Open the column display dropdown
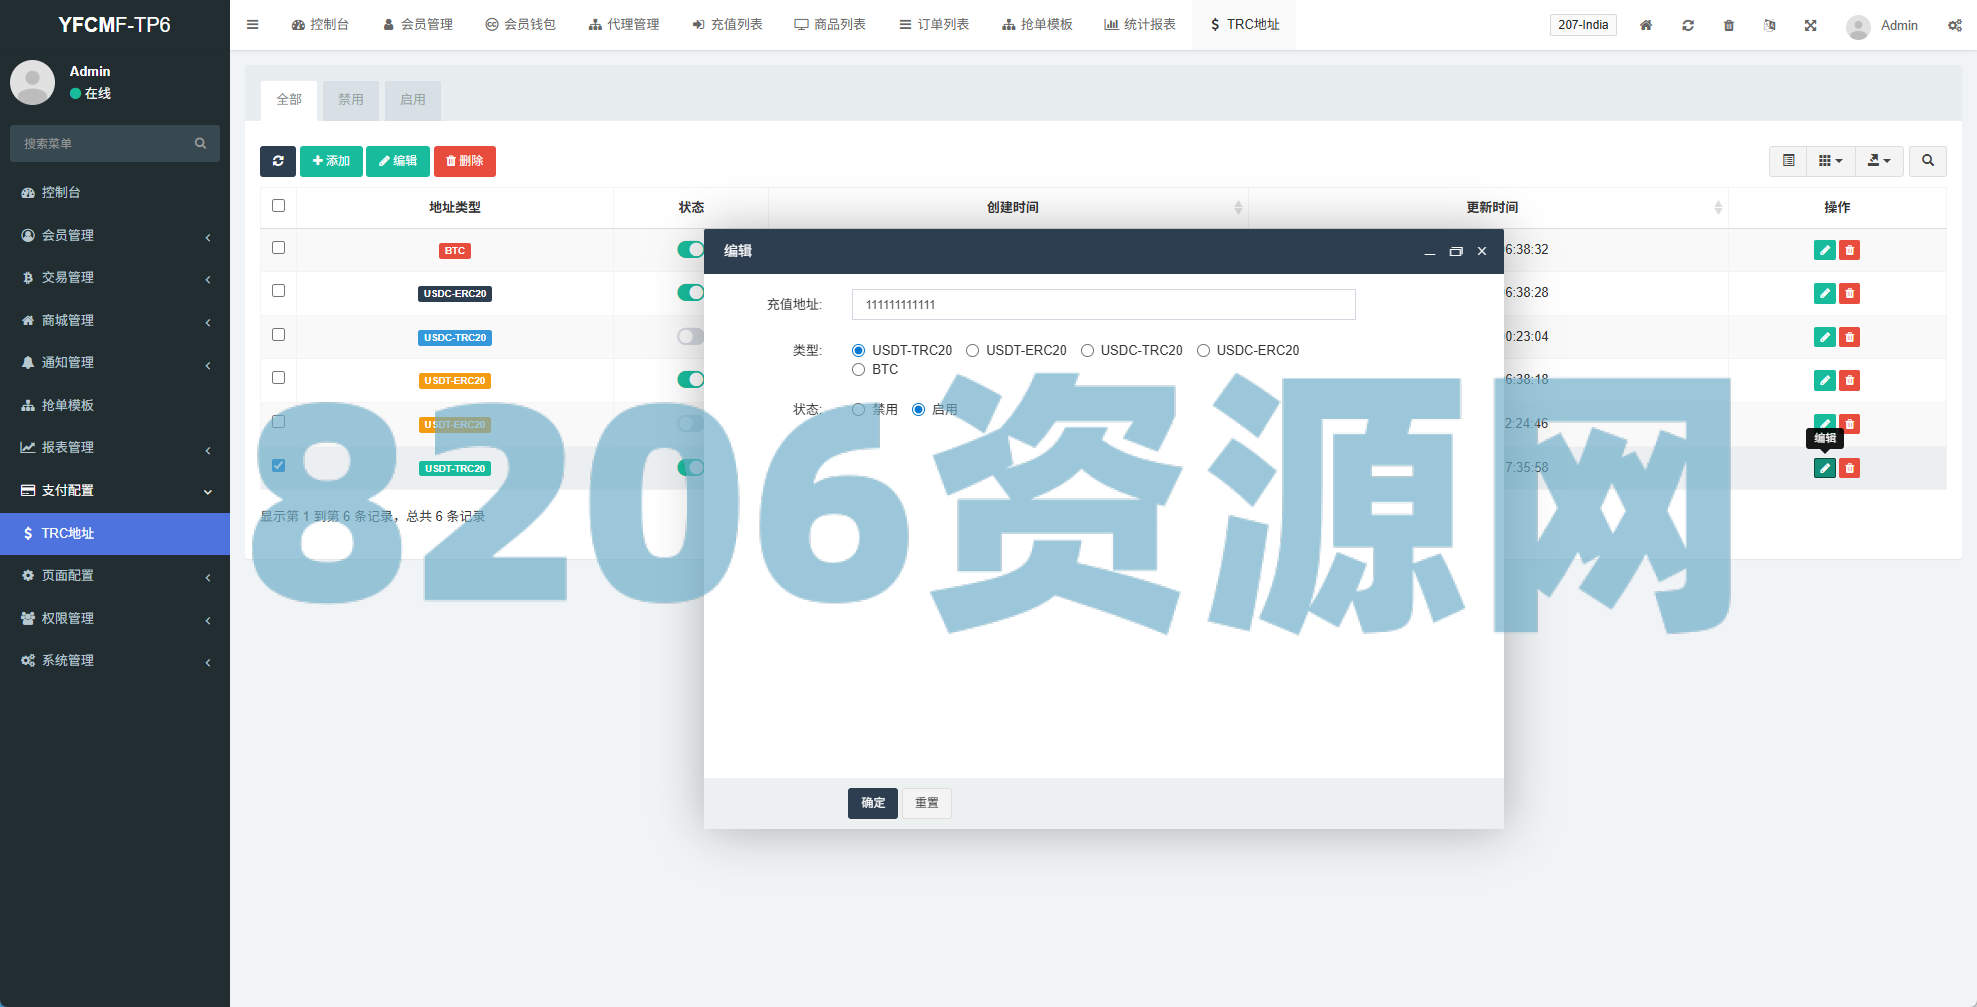Viewport: 1977px width, 1007px height. [1830, 161]
